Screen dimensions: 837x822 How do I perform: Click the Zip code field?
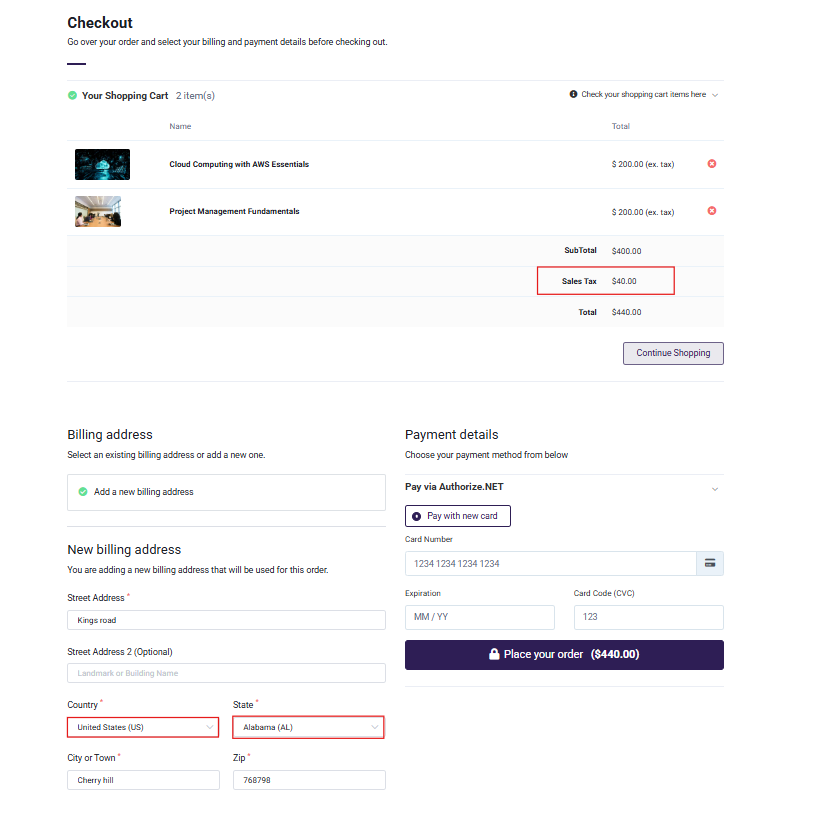(x=308, y=780)
